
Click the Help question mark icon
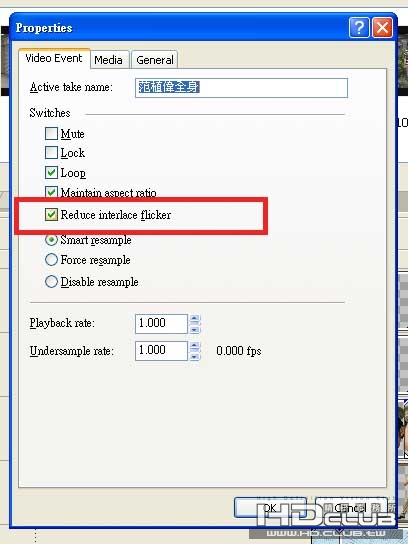[x=359, y=27]
